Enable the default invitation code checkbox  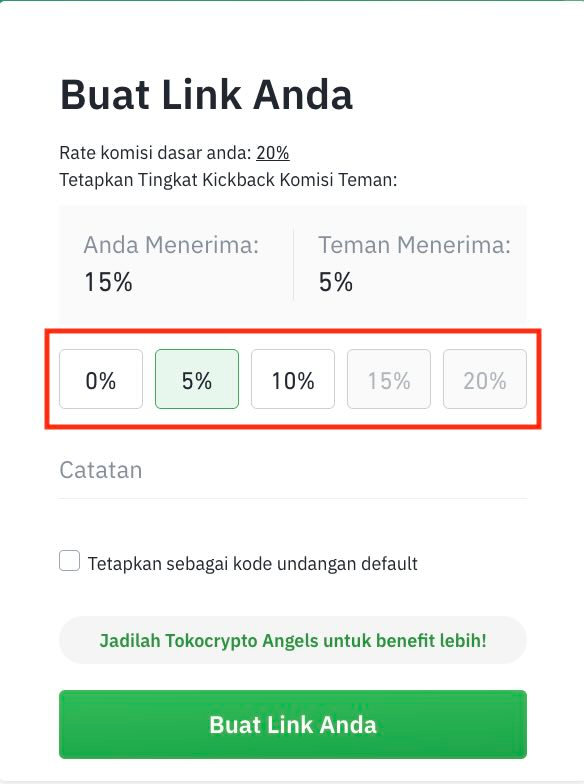point(70,561)
